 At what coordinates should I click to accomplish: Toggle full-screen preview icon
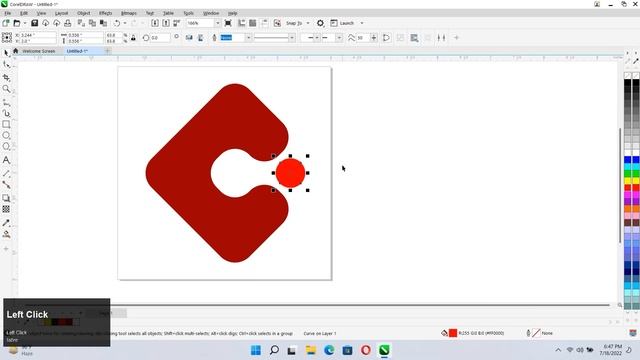click(x=228, y=23)
